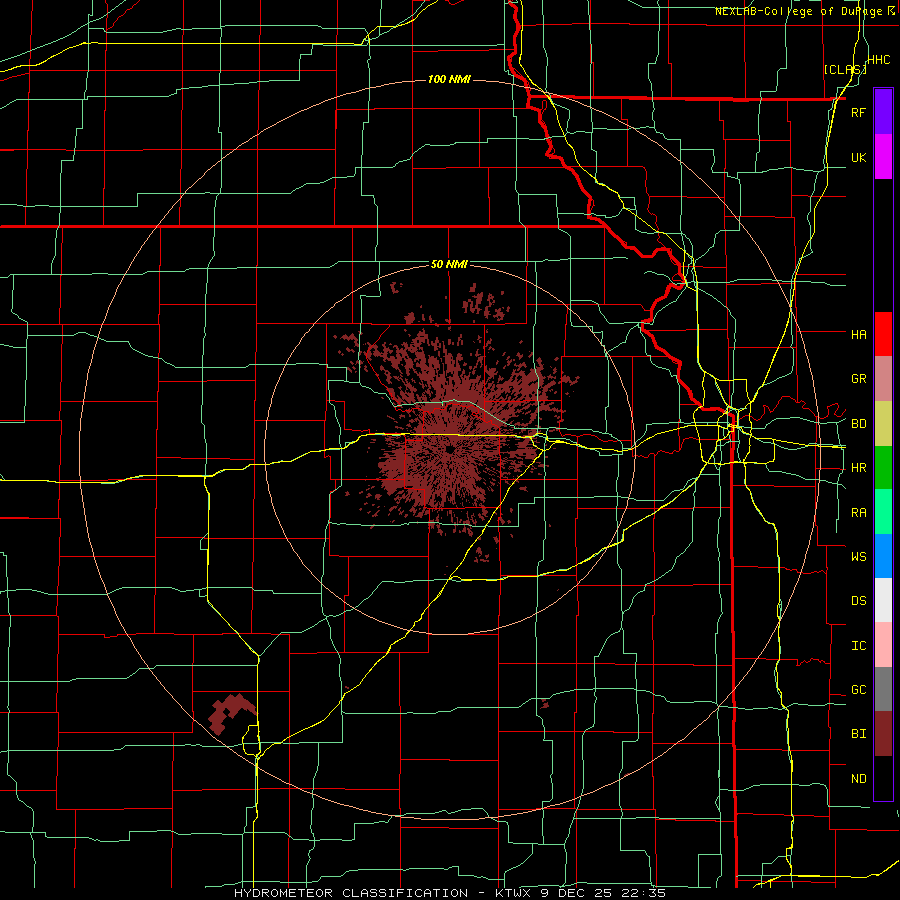Click the 50 NMI range ring label
The height and width of the screenshot is (900, 900).
449,264
